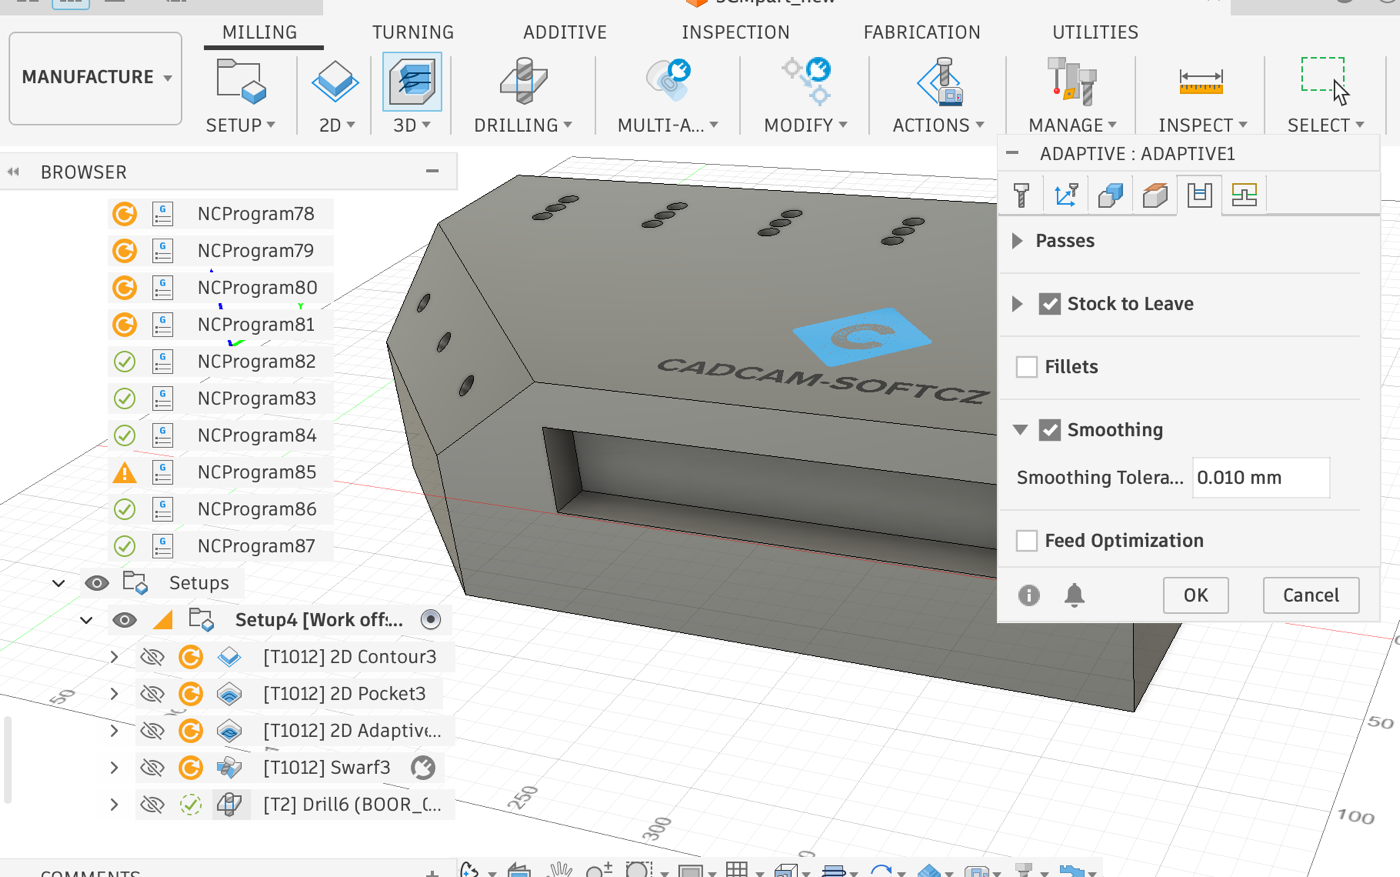
Task: Disable the Smoothing checkbox
Action: click(1049, 430)
